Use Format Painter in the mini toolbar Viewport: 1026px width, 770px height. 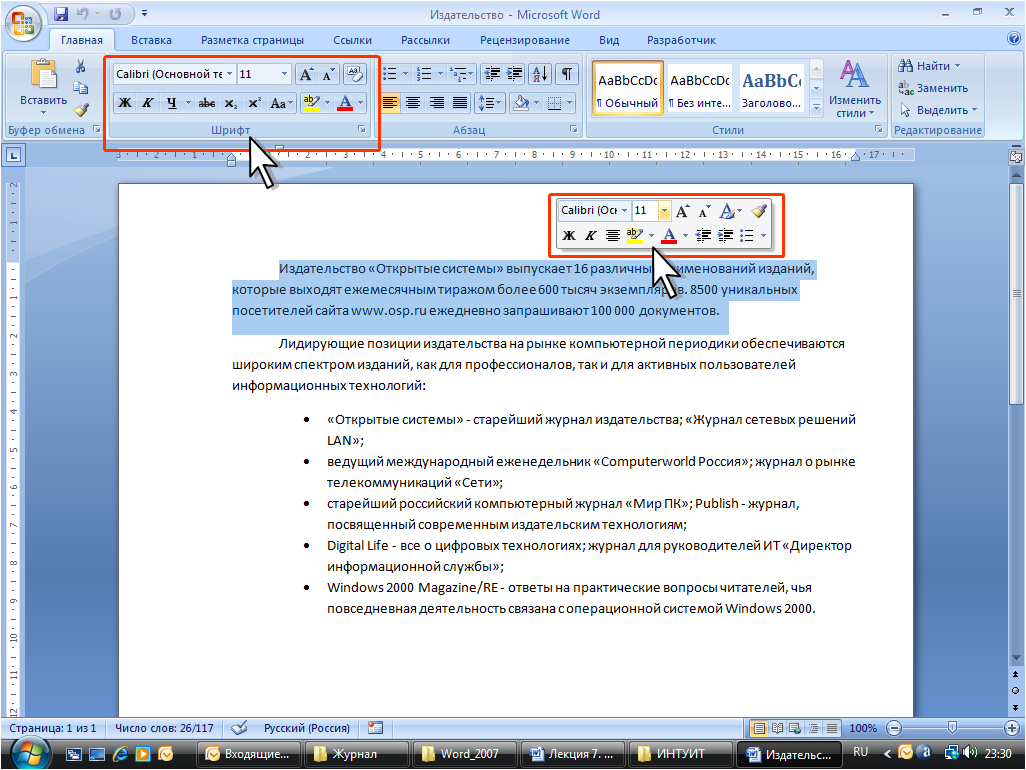758,211
